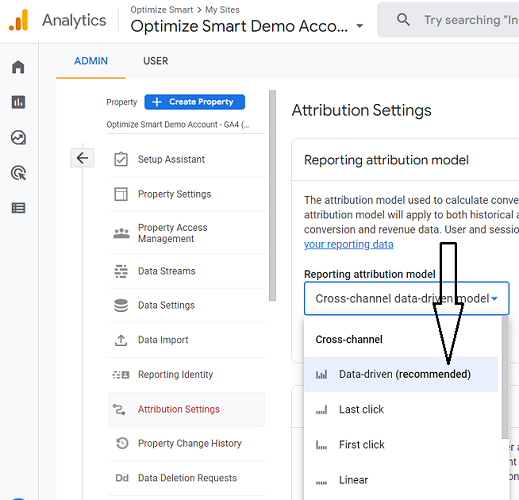Click the Data-driven model bar icon
The image size is (519, 500).
coord(322,375)
